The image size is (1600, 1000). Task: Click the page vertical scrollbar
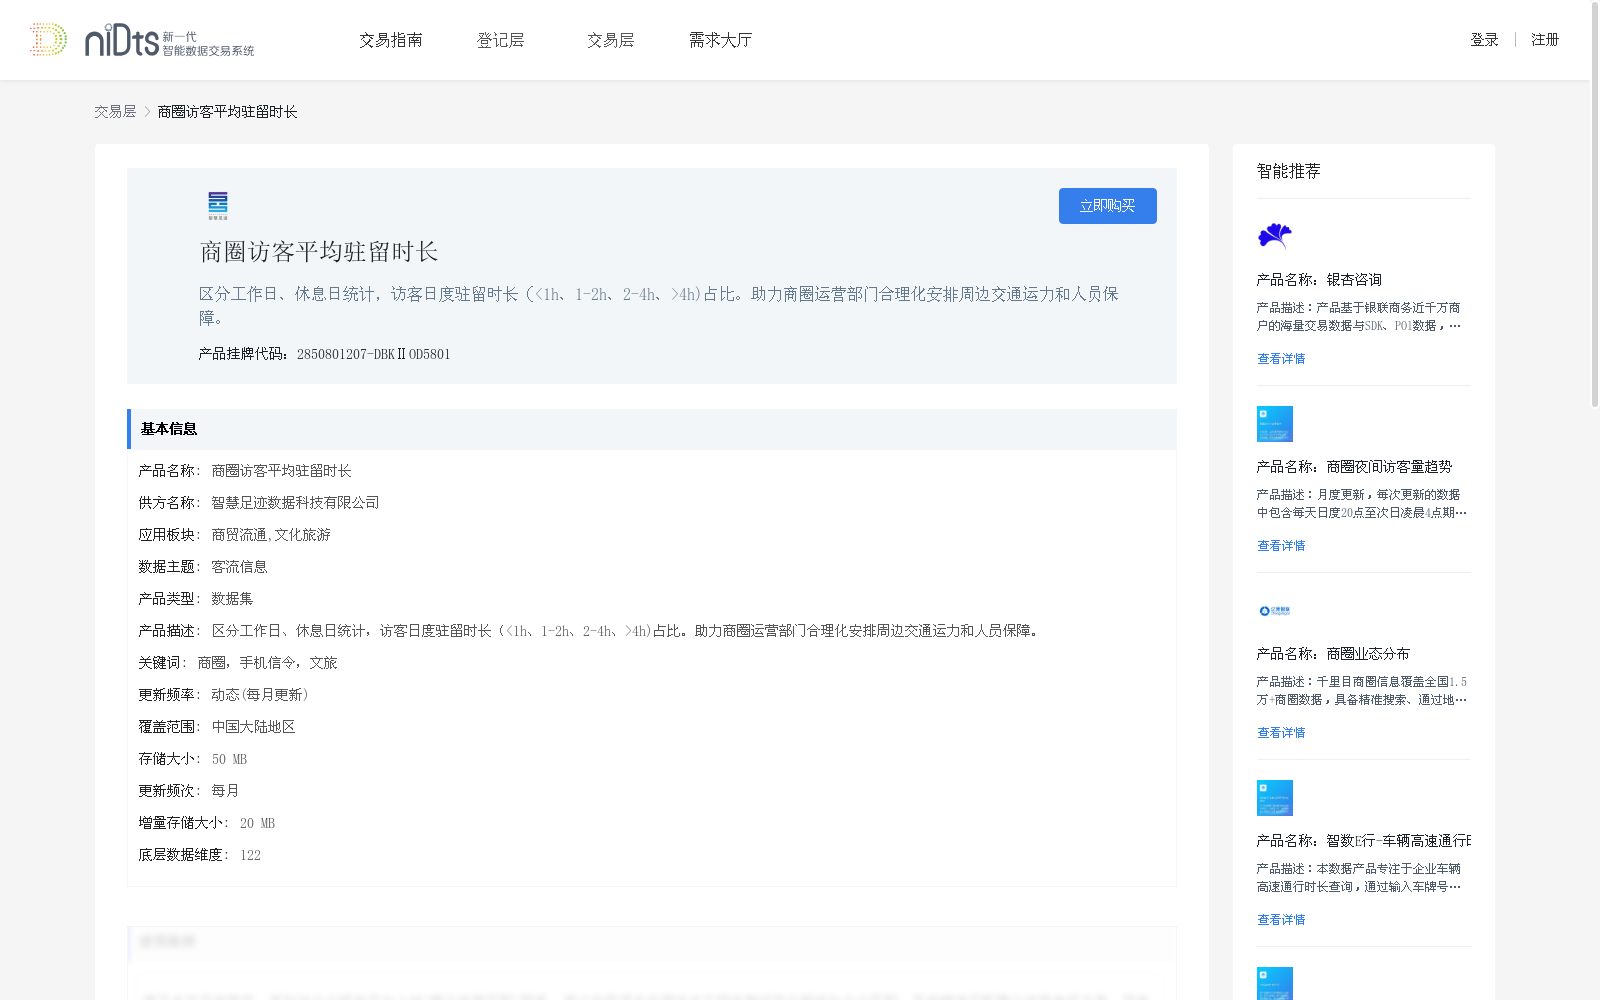[x=1595, y=205]
